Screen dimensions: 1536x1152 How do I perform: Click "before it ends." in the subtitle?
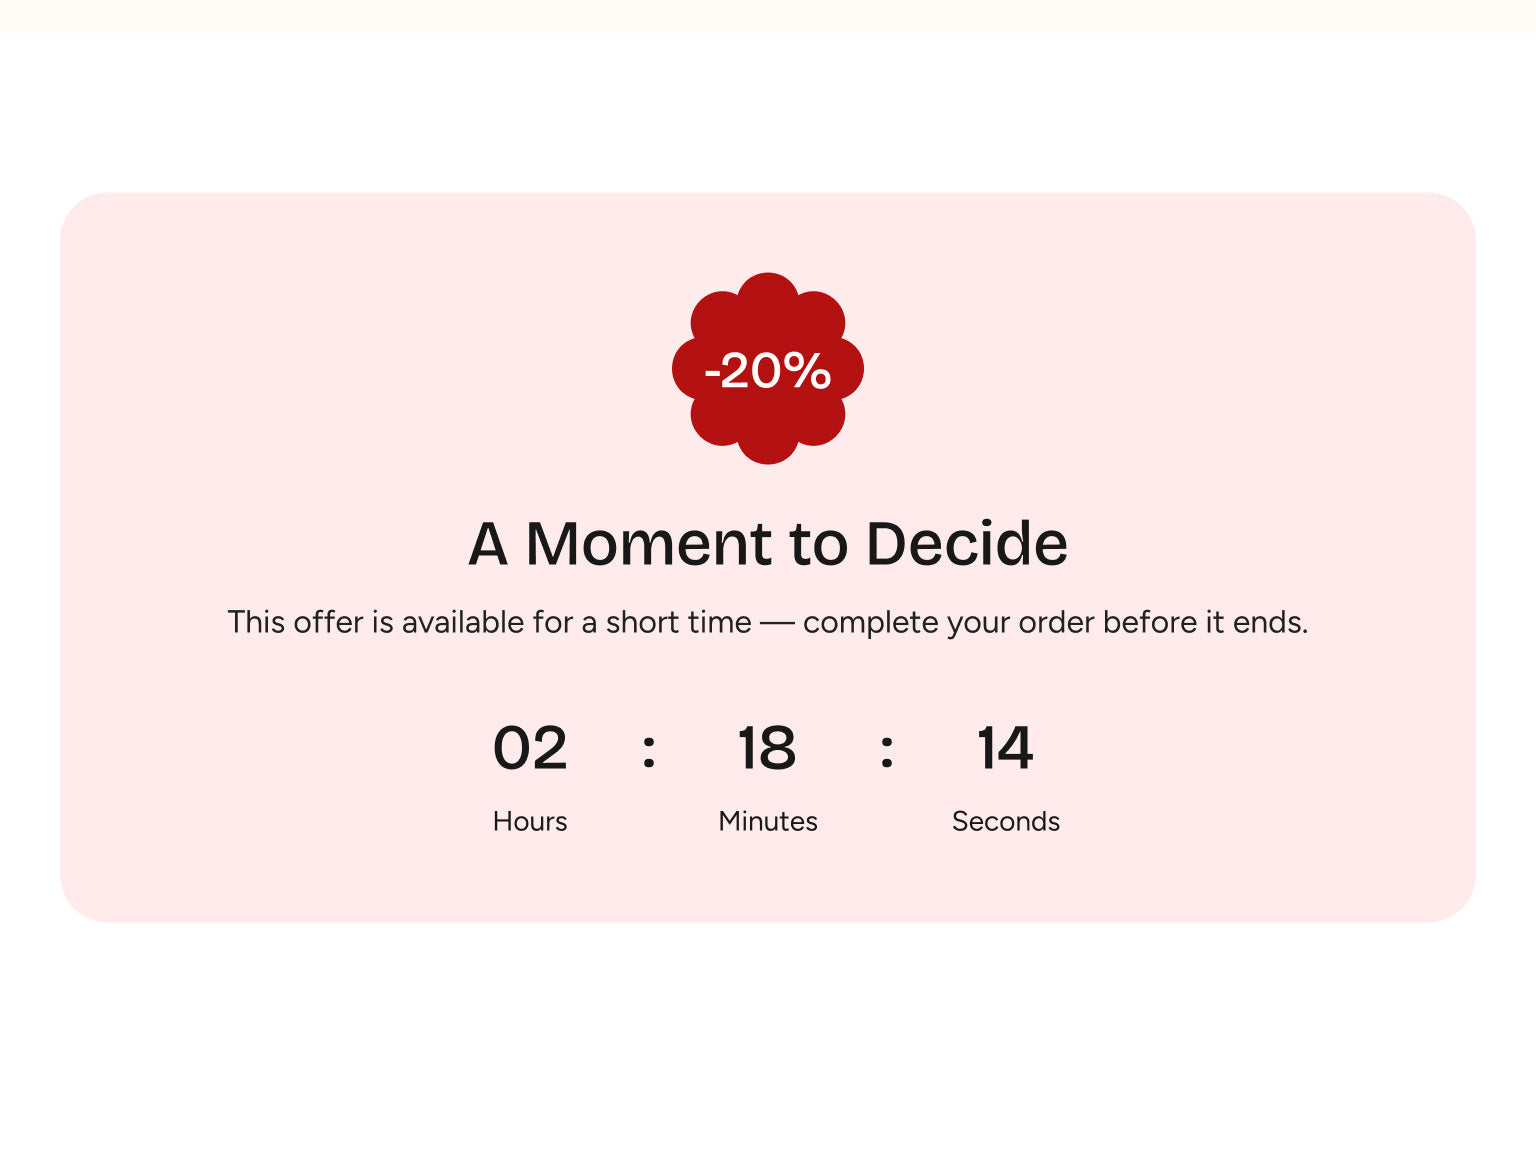(1205, 622)
